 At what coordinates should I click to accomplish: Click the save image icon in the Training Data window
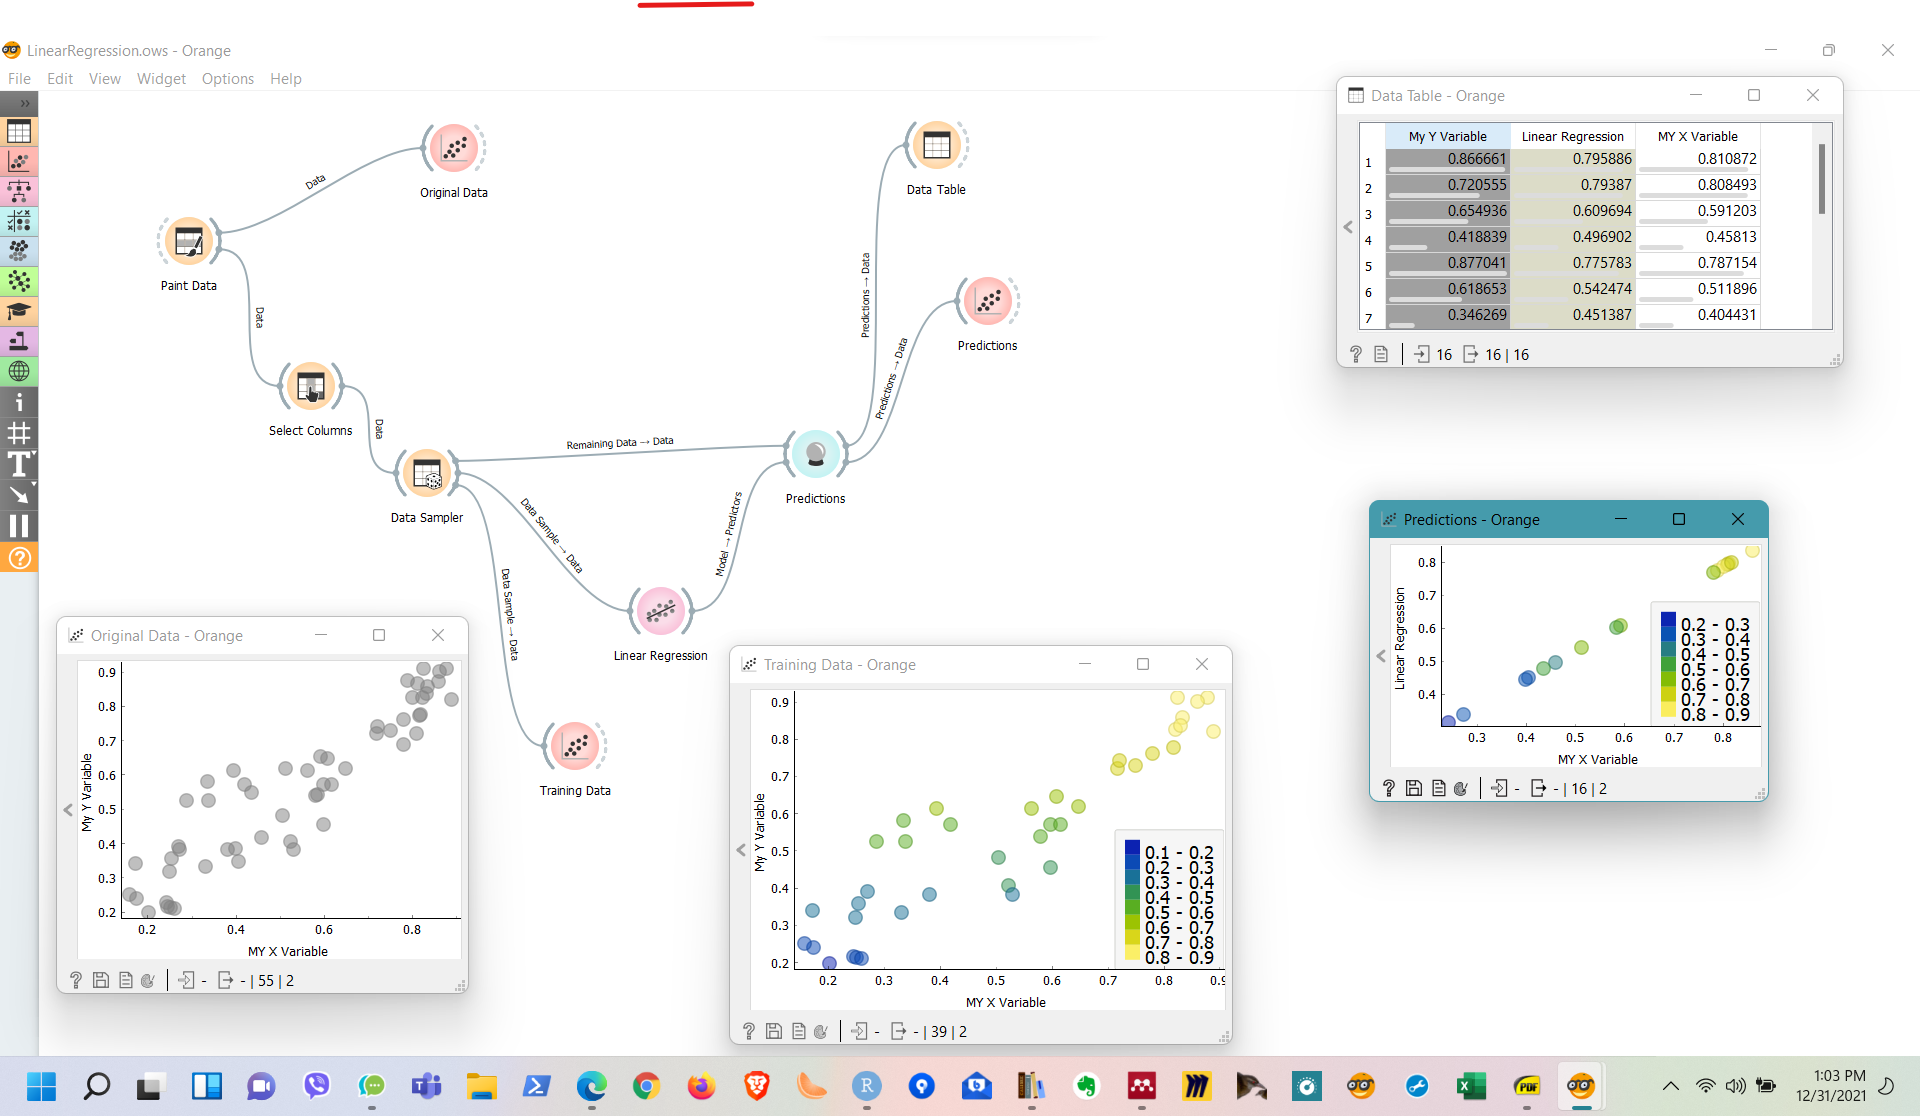(774, 1031)
